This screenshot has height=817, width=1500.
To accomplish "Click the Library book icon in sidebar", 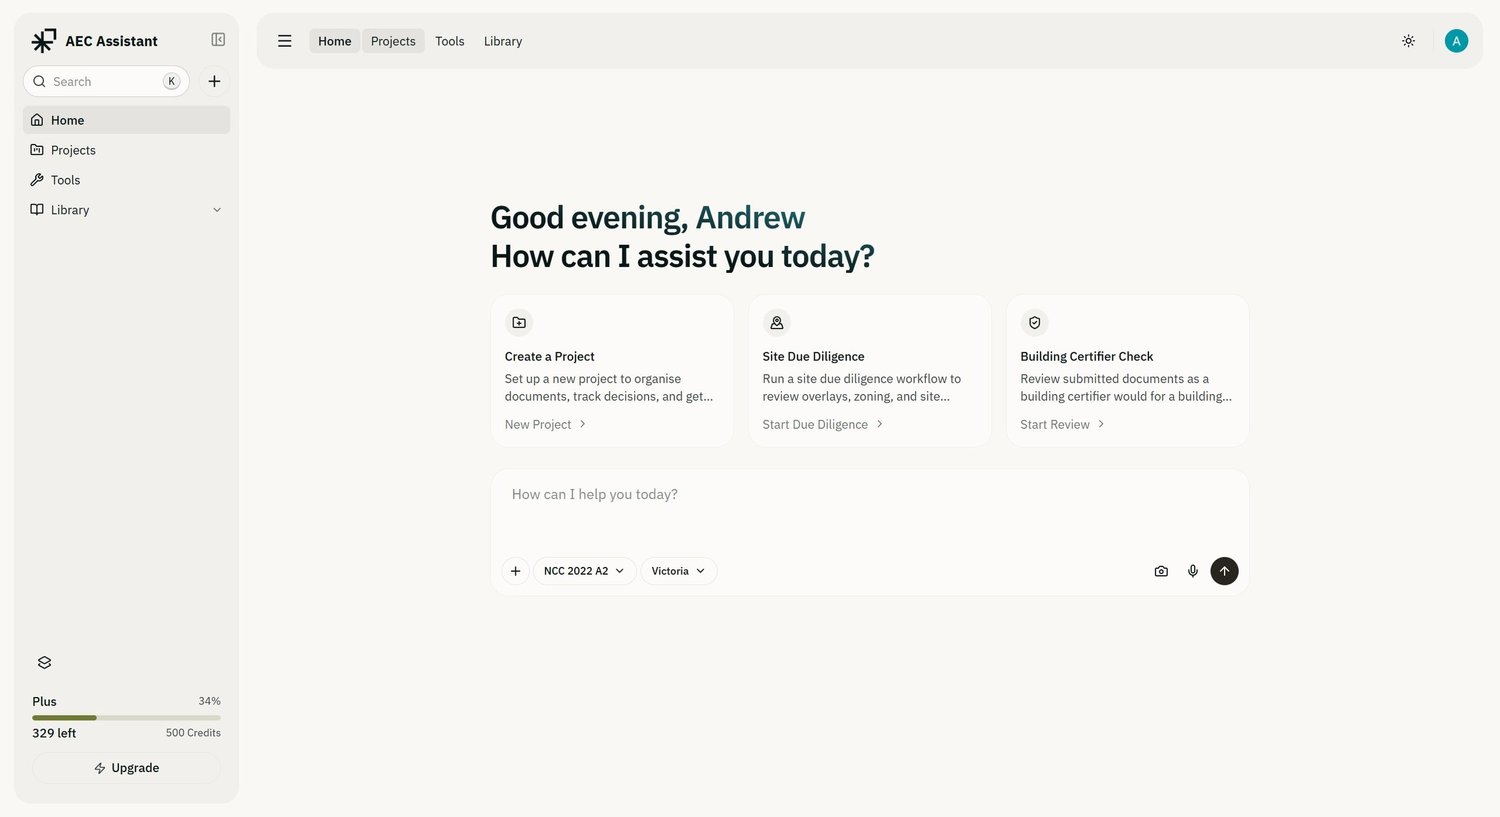I will coord(37,210).
